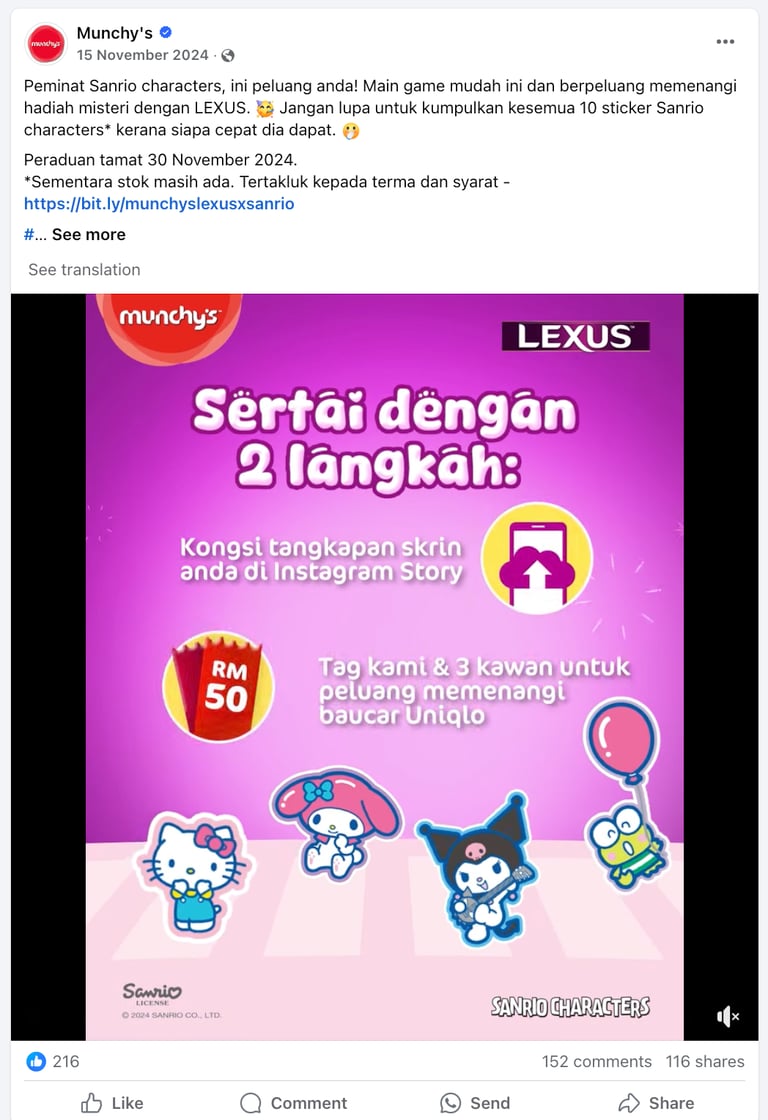Open the 216 reactions count

point(66,1061)
